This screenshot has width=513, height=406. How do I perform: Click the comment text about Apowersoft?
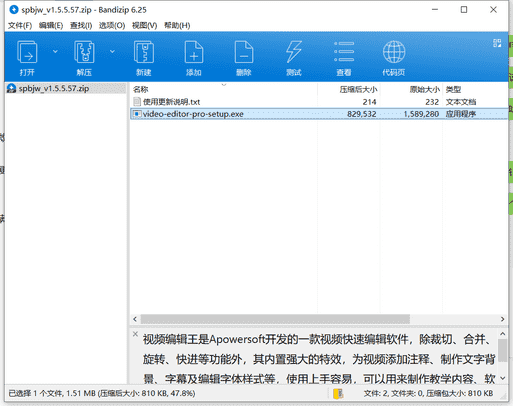319,359
